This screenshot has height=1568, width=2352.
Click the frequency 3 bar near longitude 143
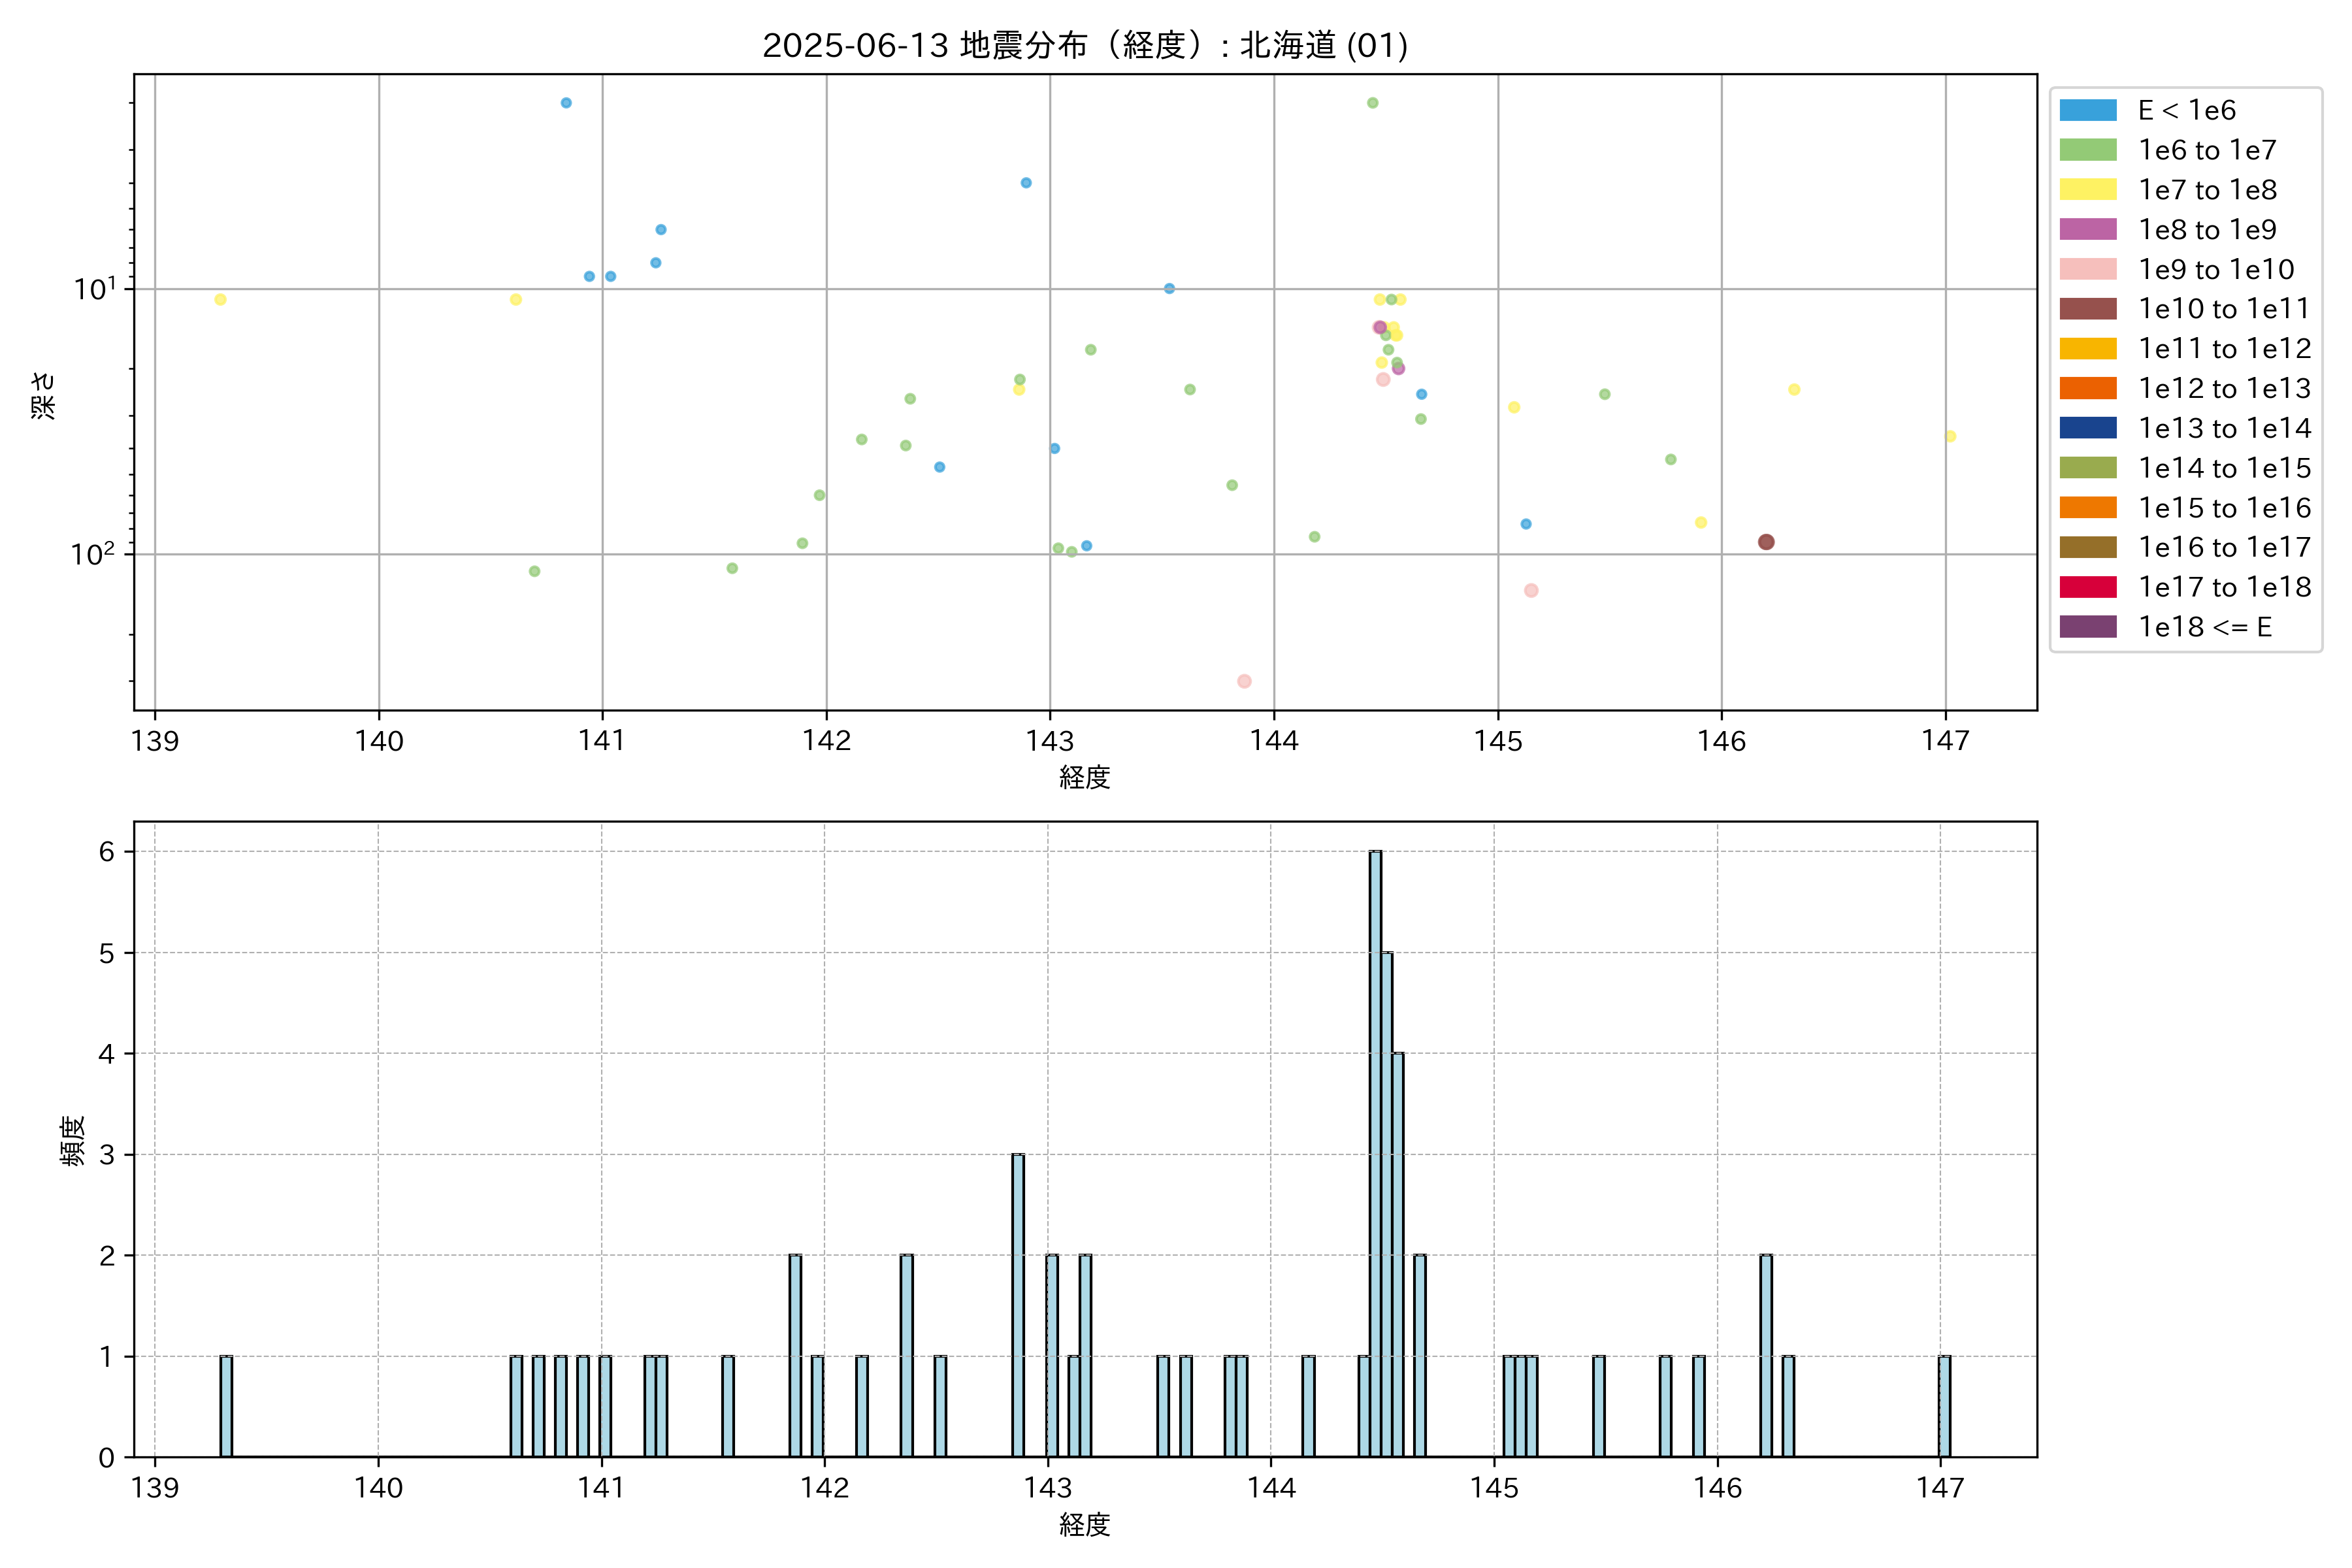(x=1018, y=1305)
